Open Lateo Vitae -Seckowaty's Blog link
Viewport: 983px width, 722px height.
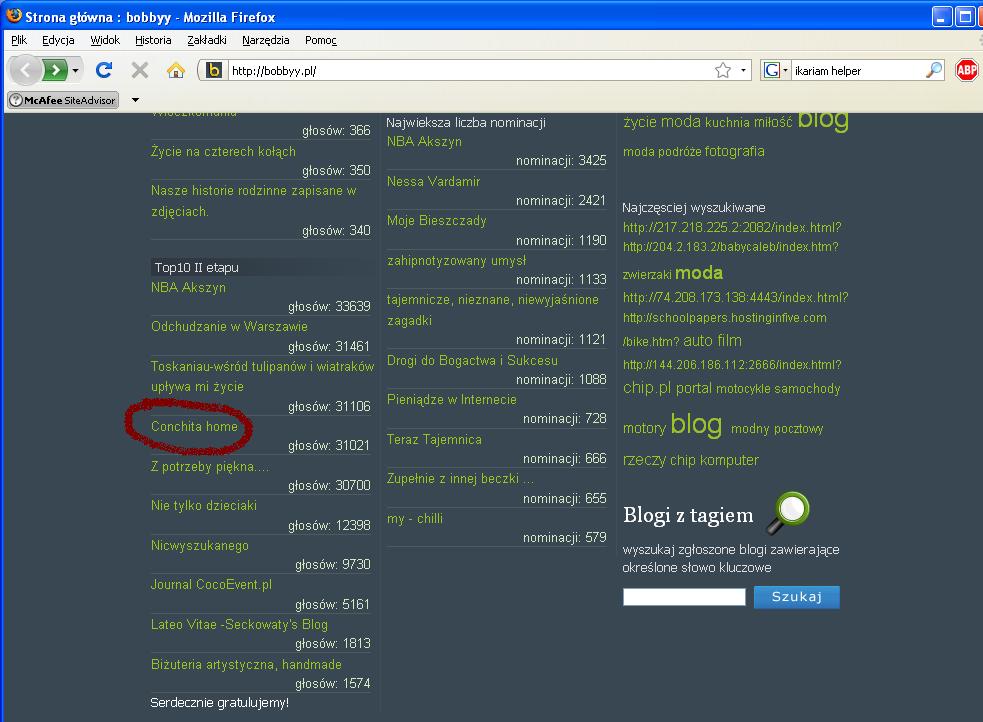[x=239, y=624]
